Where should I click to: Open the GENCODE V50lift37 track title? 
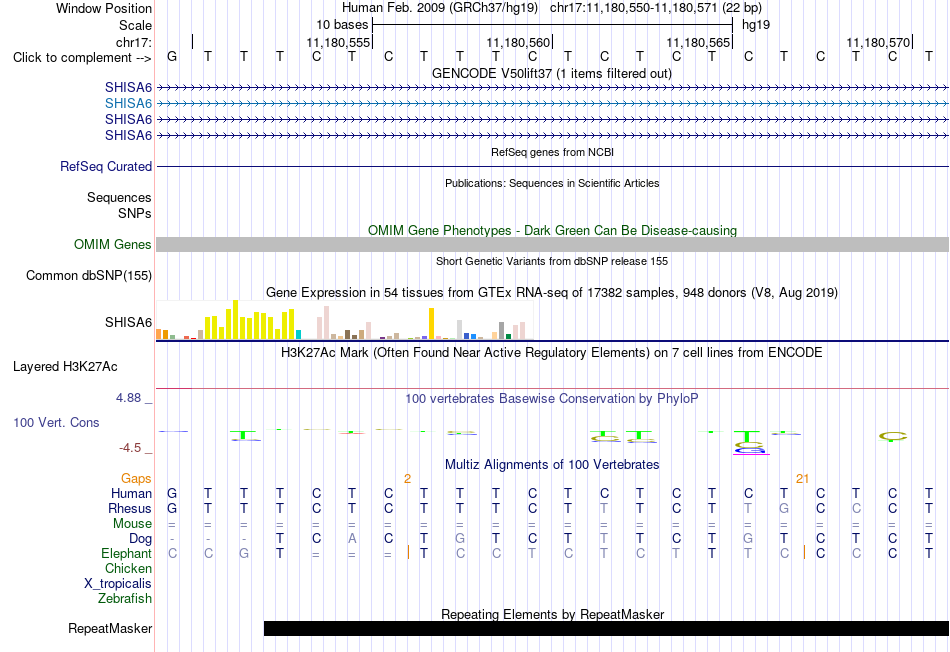(x=552, y=74)
